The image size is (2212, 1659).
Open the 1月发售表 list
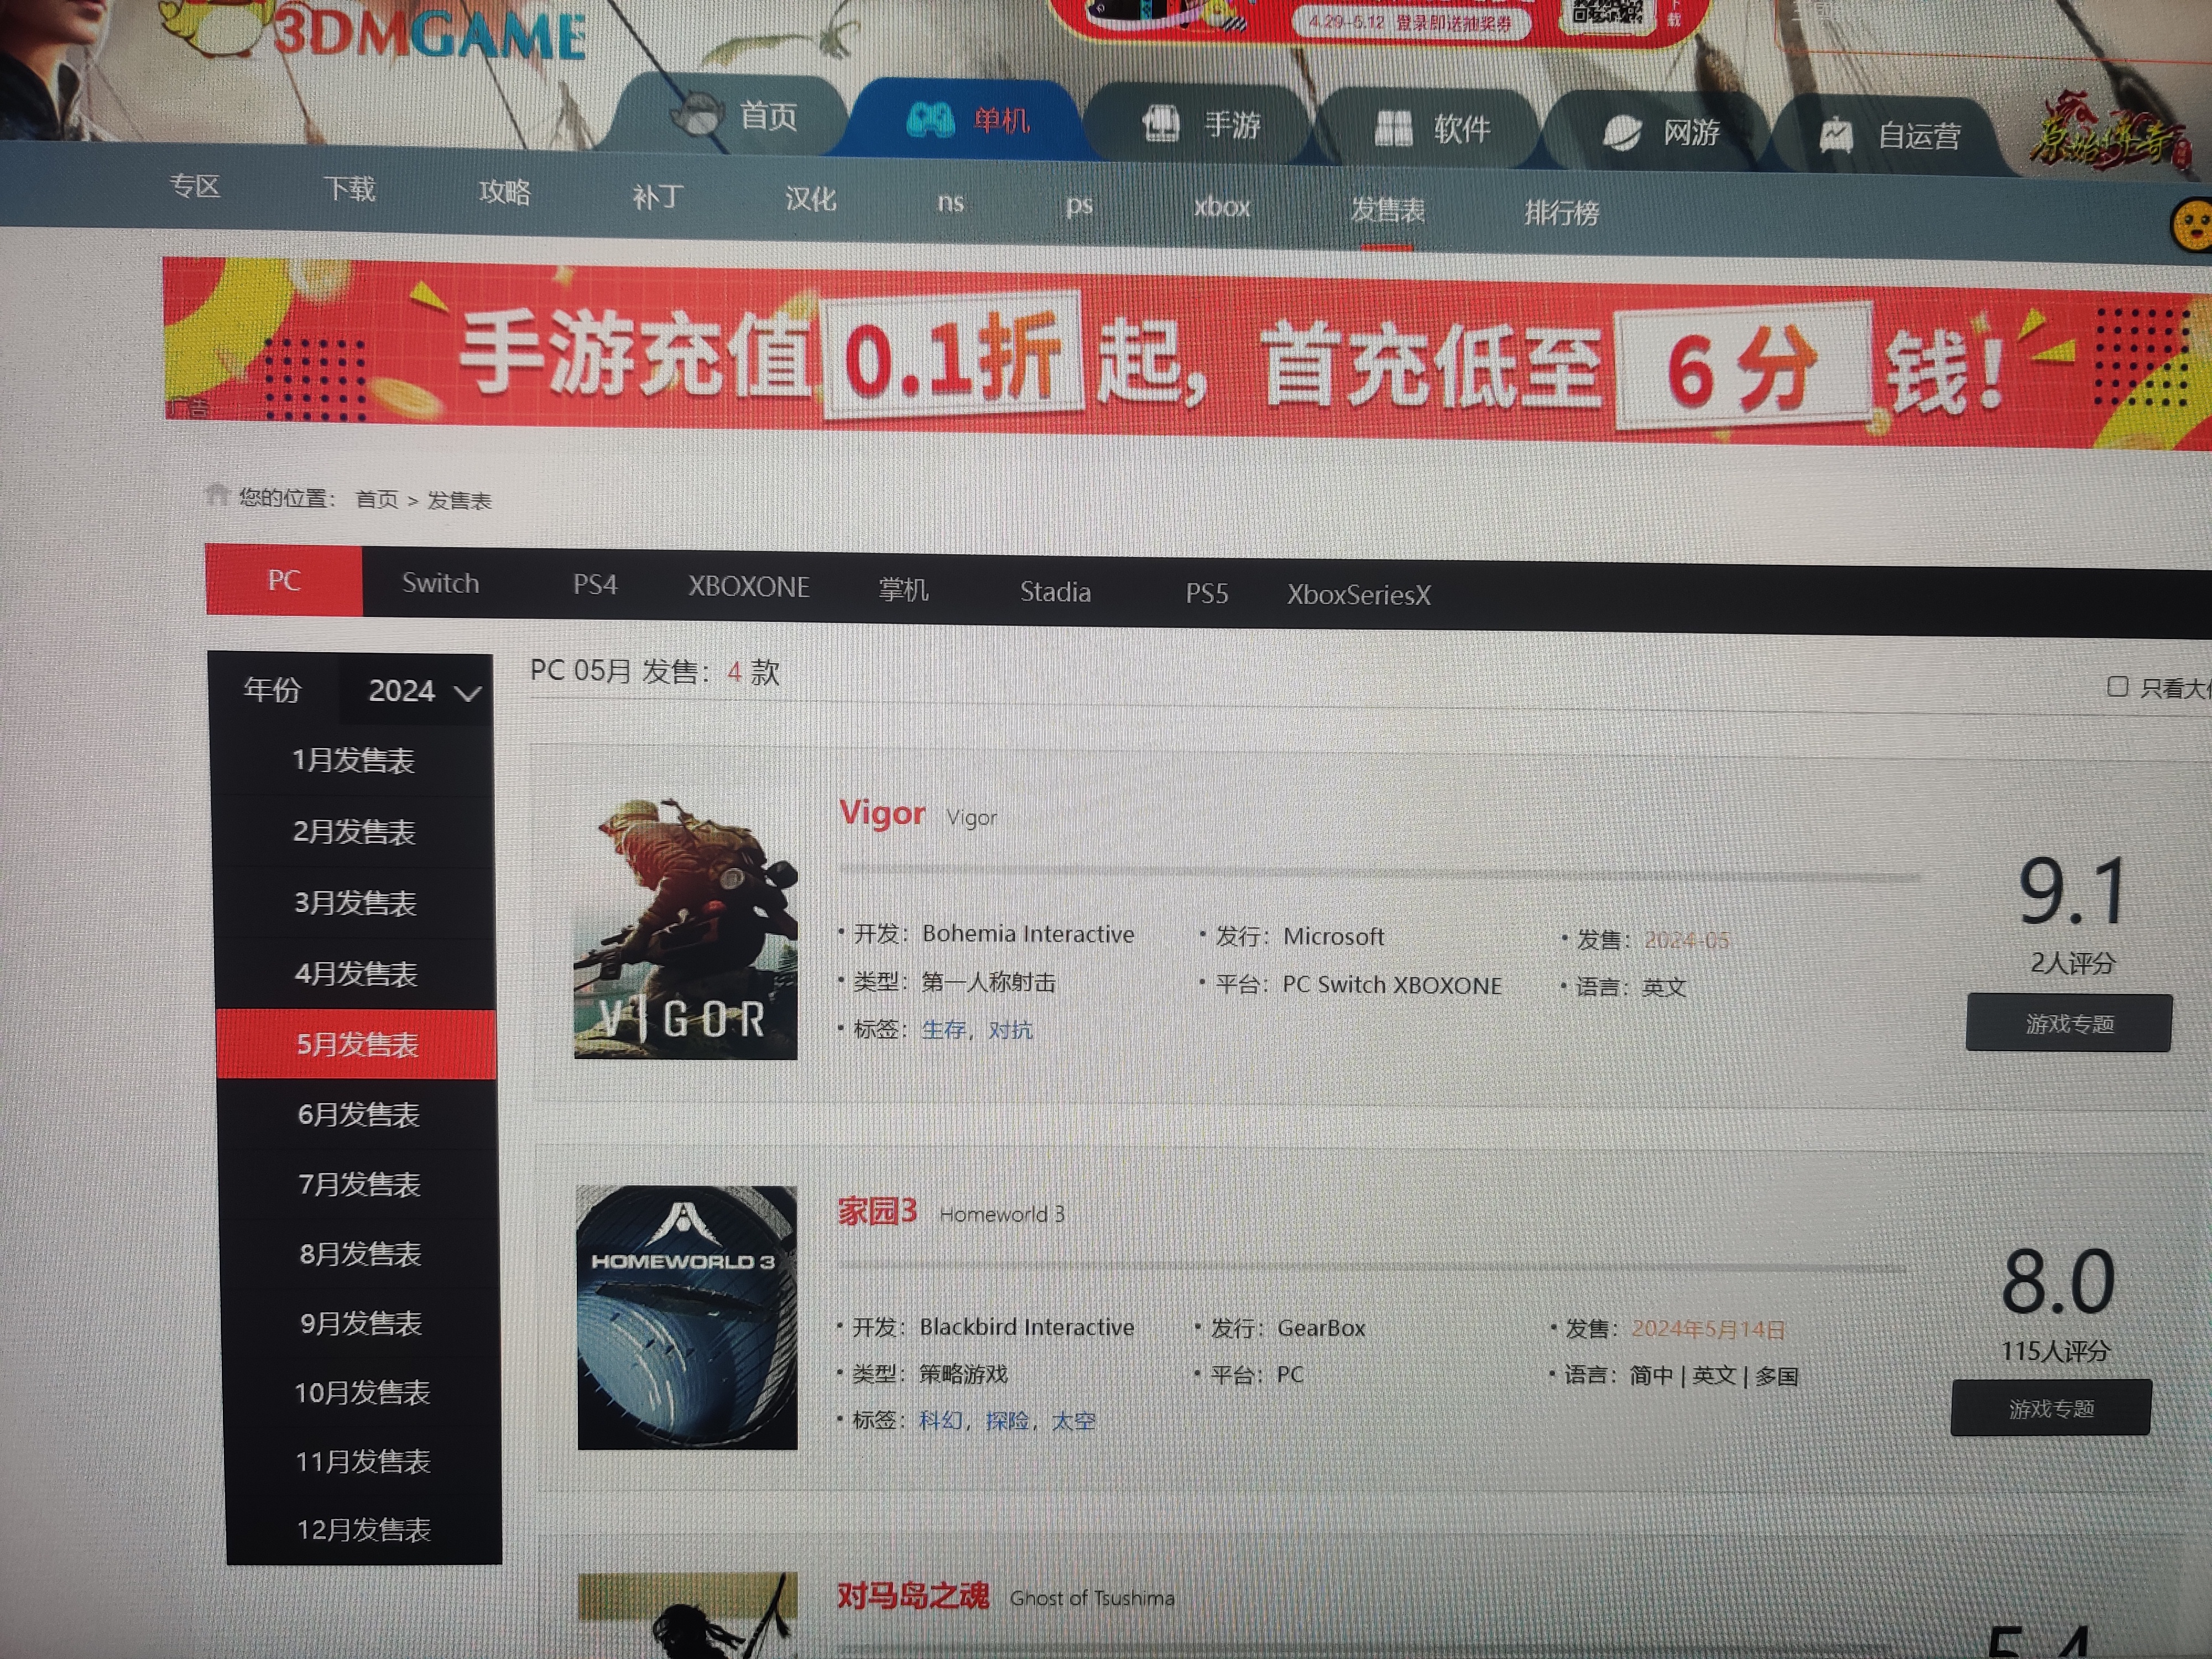pos(353,760)
